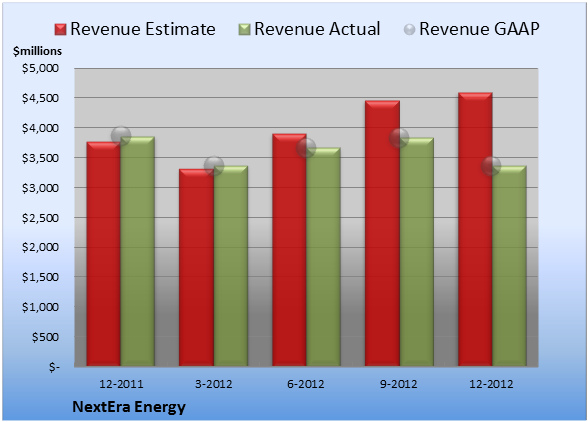Select the green actual bar for 12-2011
Viewport: 588px width, 422px height.
138,251
